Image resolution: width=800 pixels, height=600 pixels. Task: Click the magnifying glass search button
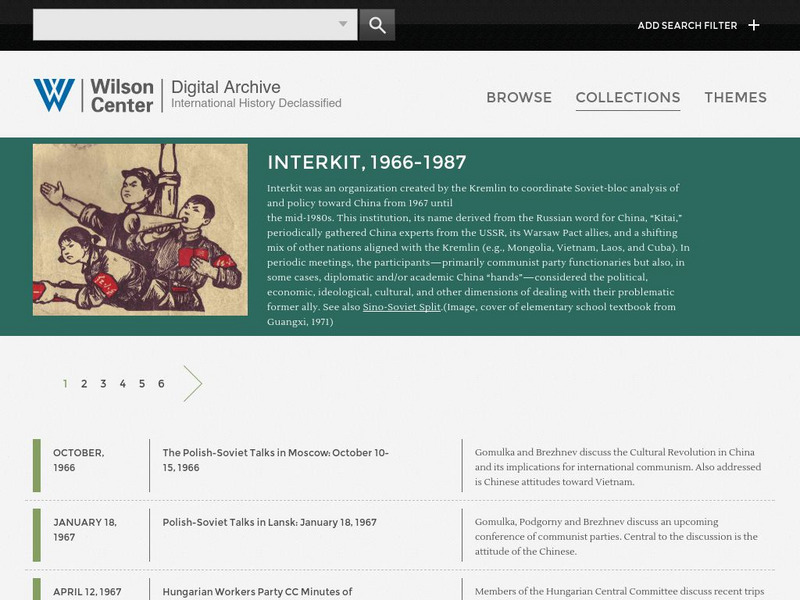pos(377,24)
